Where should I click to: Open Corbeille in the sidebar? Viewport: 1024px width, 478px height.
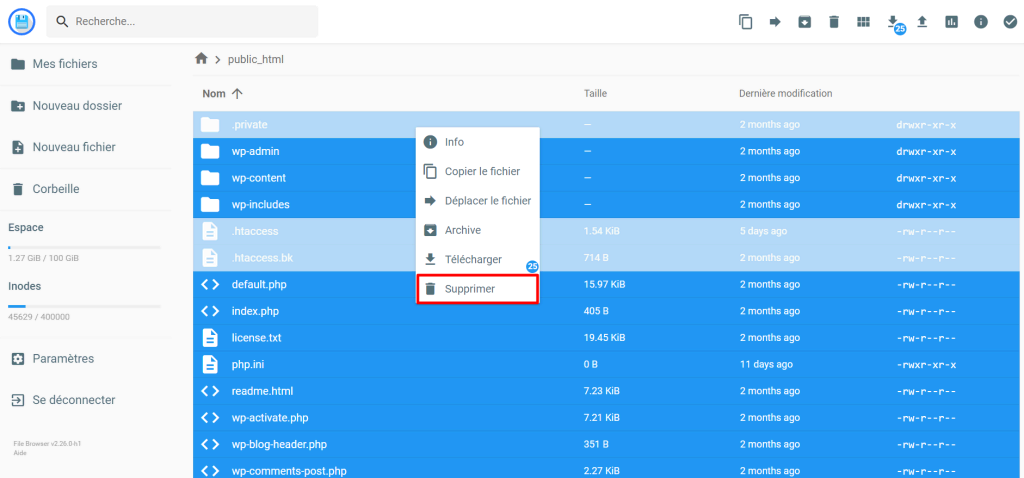tap(55, 189)
